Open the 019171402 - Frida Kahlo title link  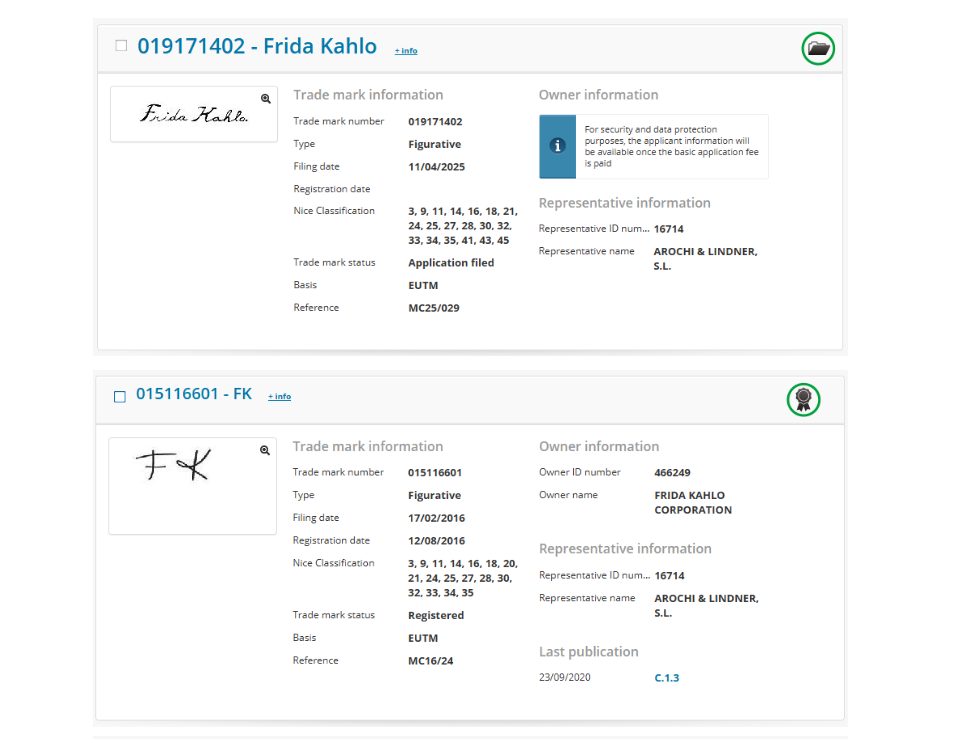click(x=257, y=46)
